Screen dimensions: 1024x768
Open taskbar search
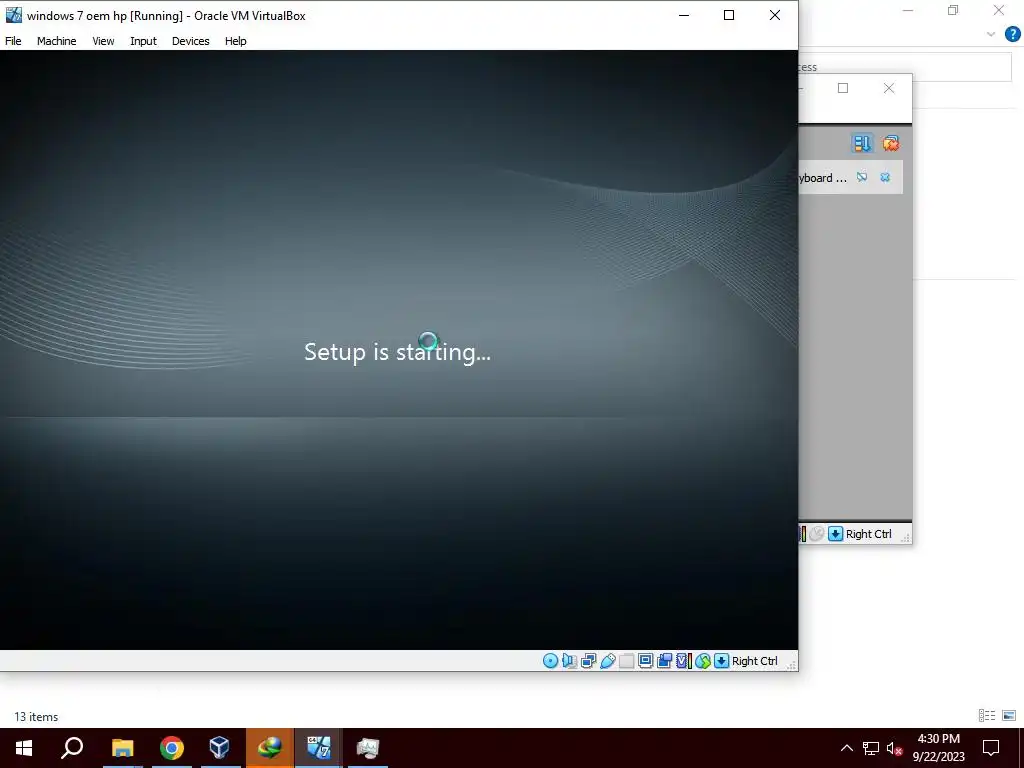72,748
